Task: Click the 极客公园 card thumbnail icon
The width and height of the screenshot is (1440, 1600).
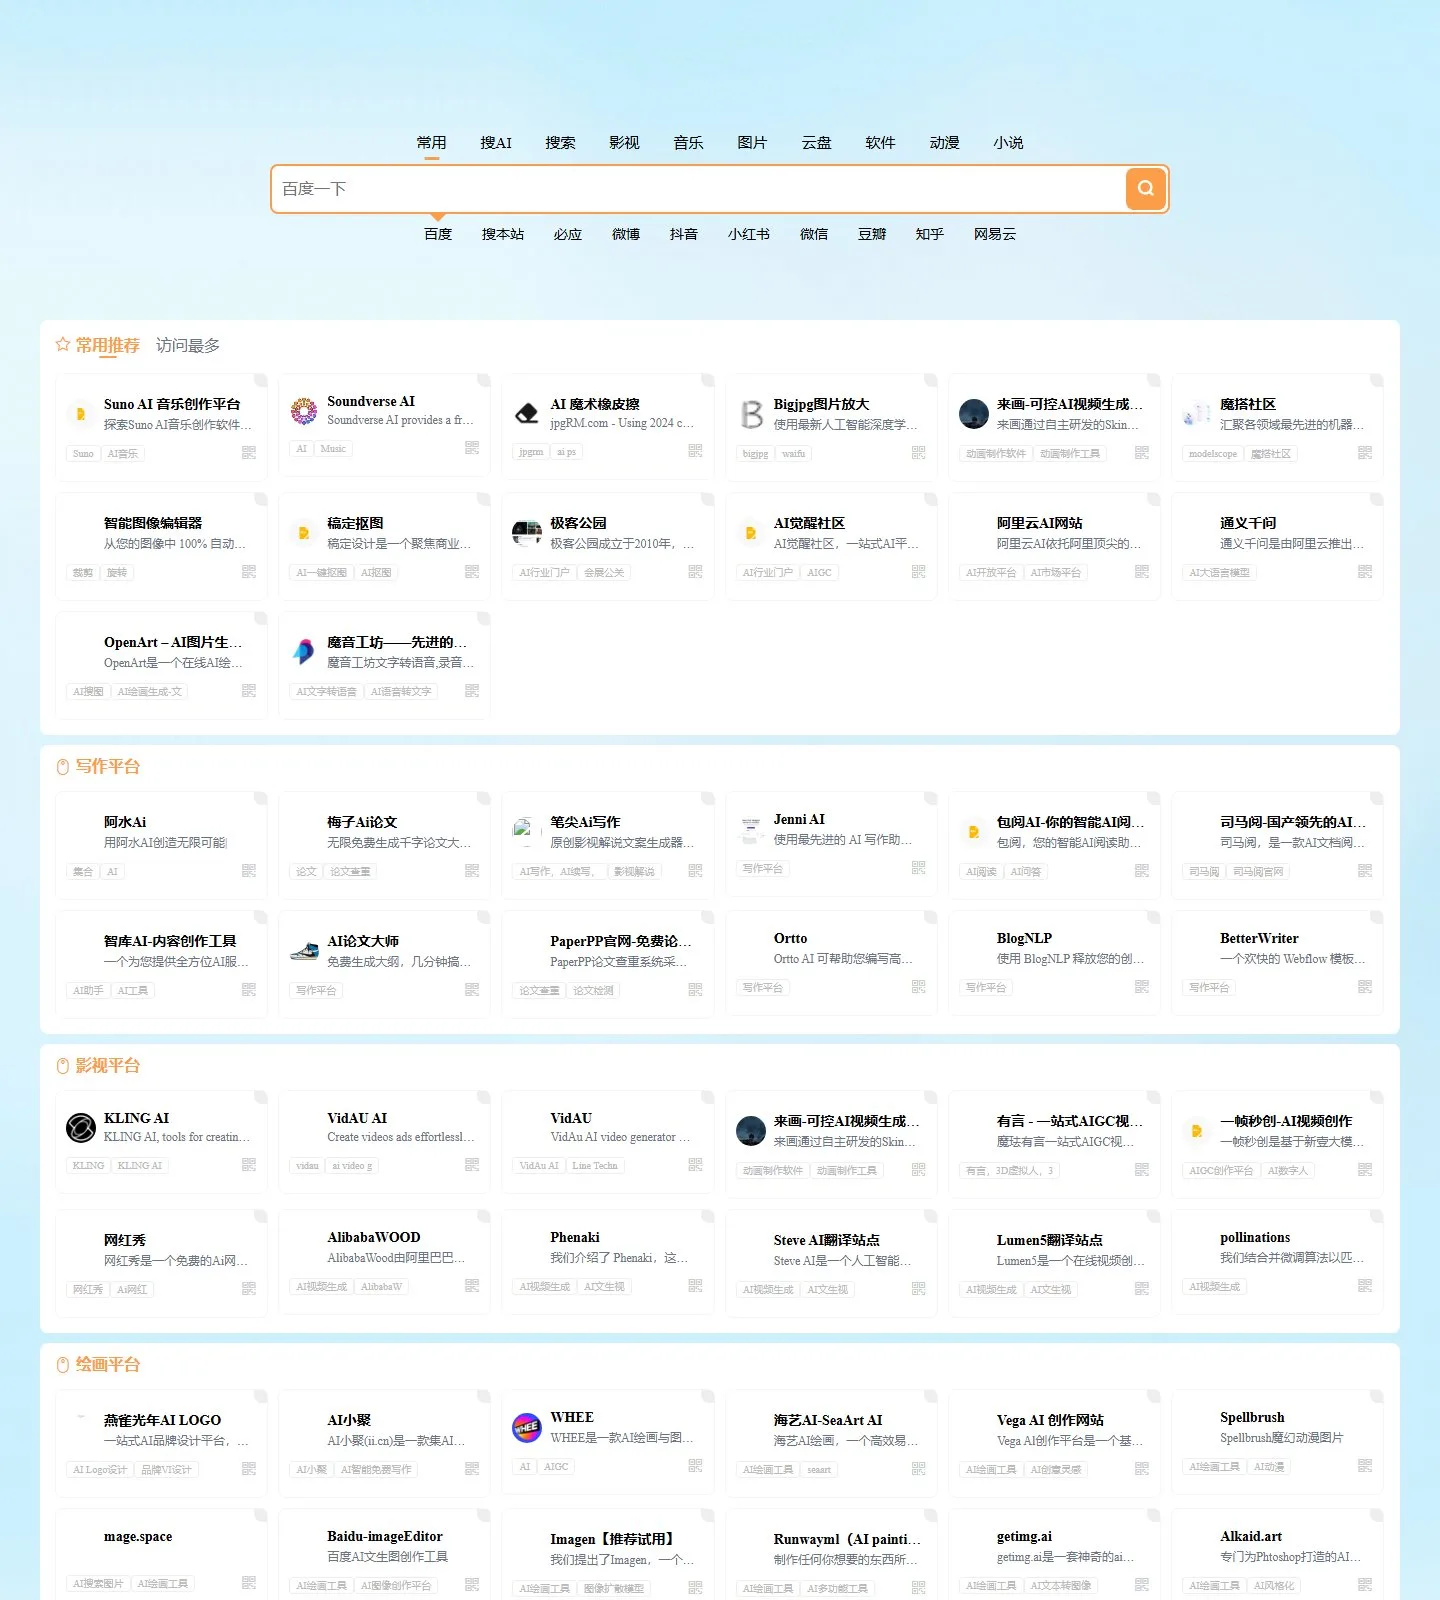Action: tap(526, 533)
